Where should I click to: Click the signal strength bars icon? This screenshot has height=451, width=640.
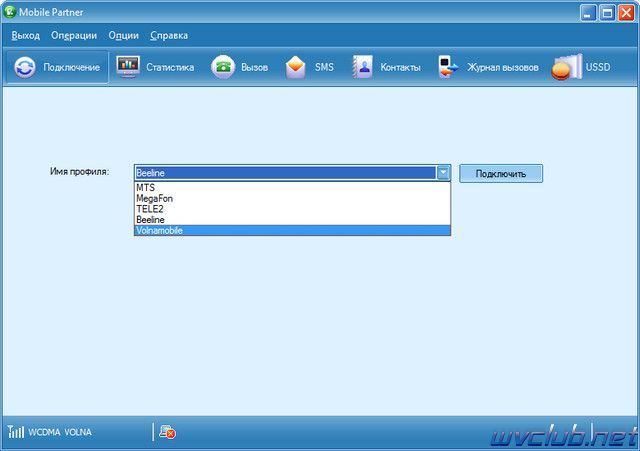[x=16, y=431]
